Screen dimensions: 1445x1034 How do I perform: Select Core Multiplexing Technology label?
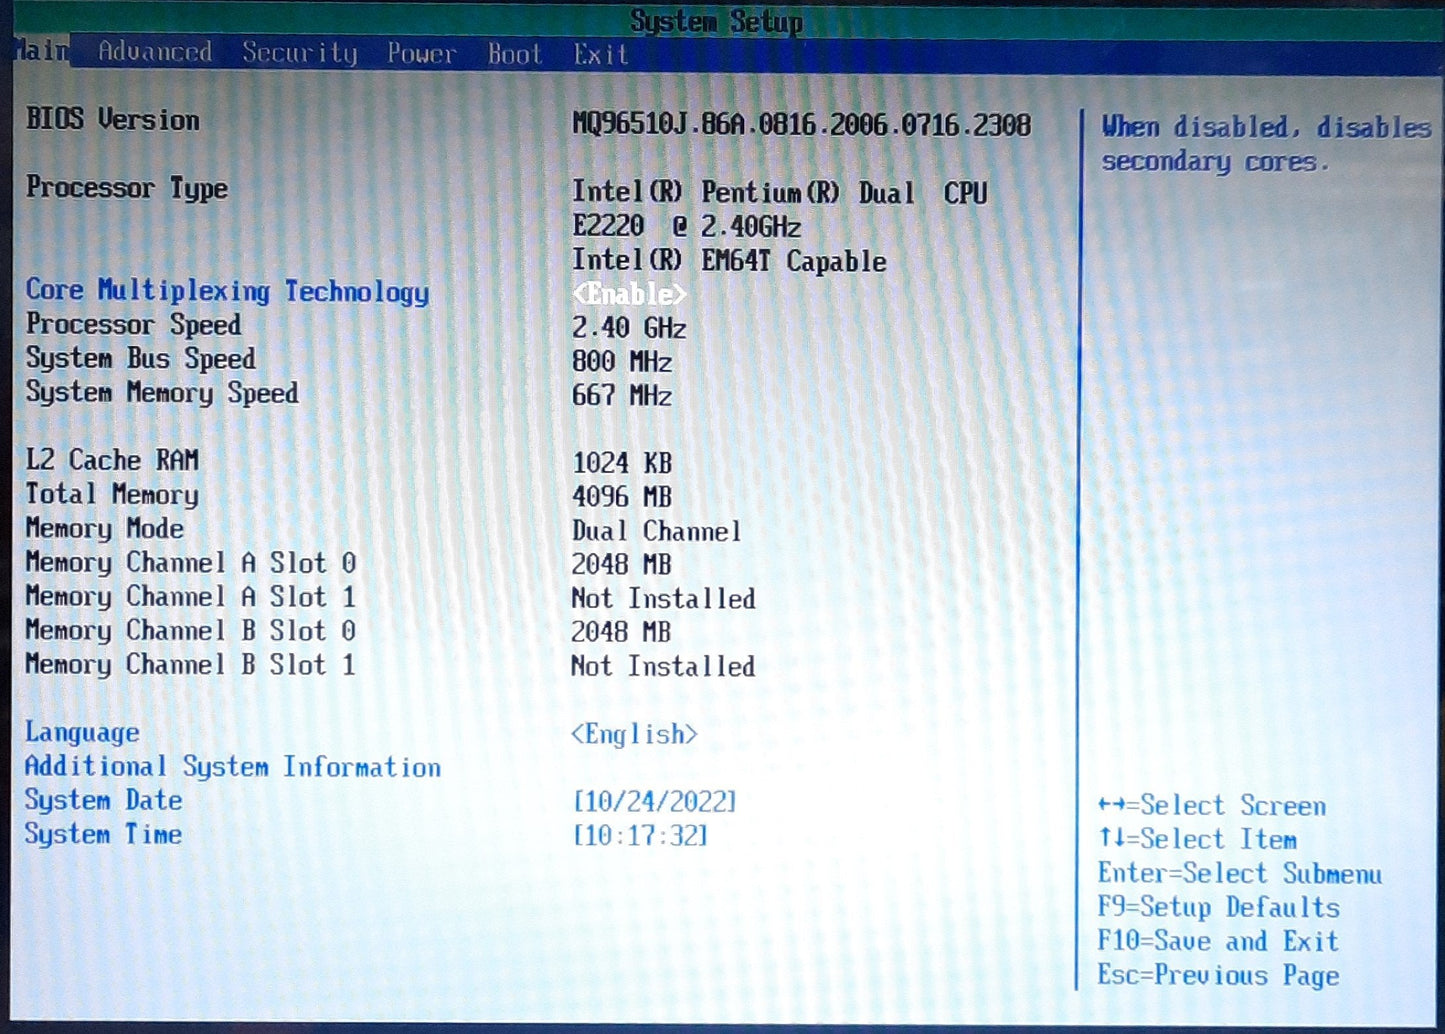pyautogui.click(x=227, y=291)
